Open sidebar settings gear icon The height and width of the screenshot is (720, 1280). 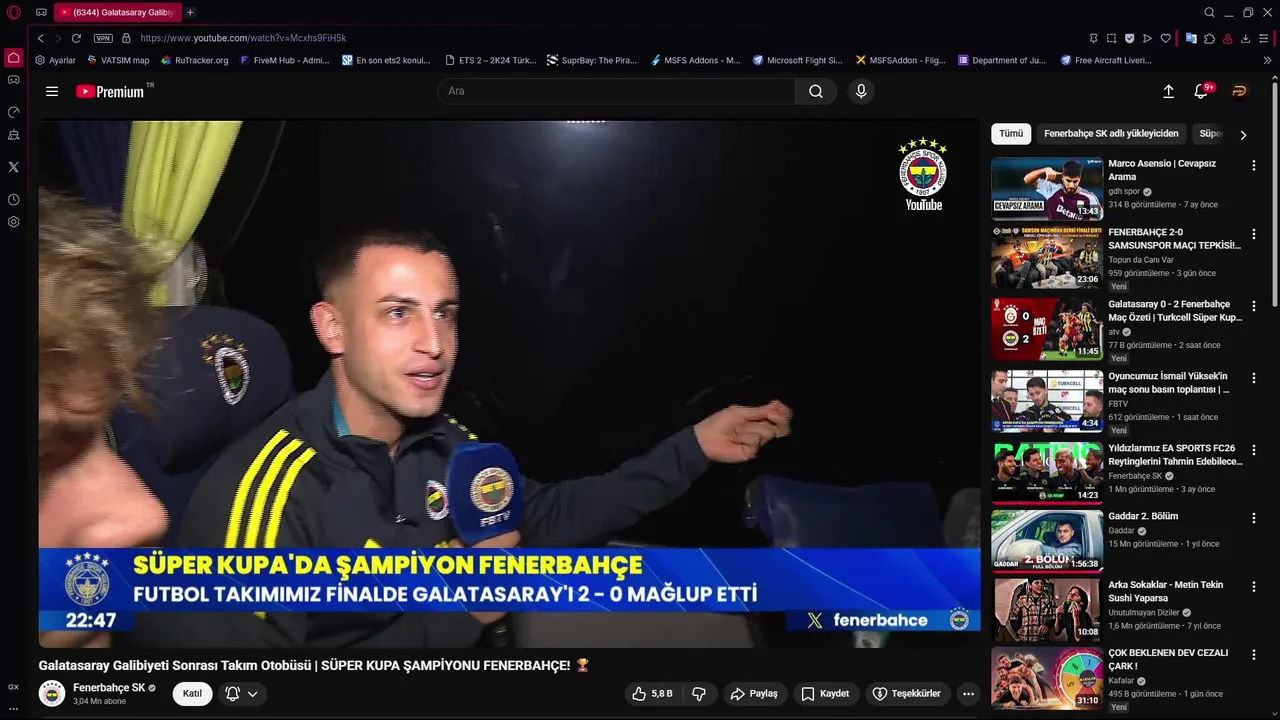point(14,222)
